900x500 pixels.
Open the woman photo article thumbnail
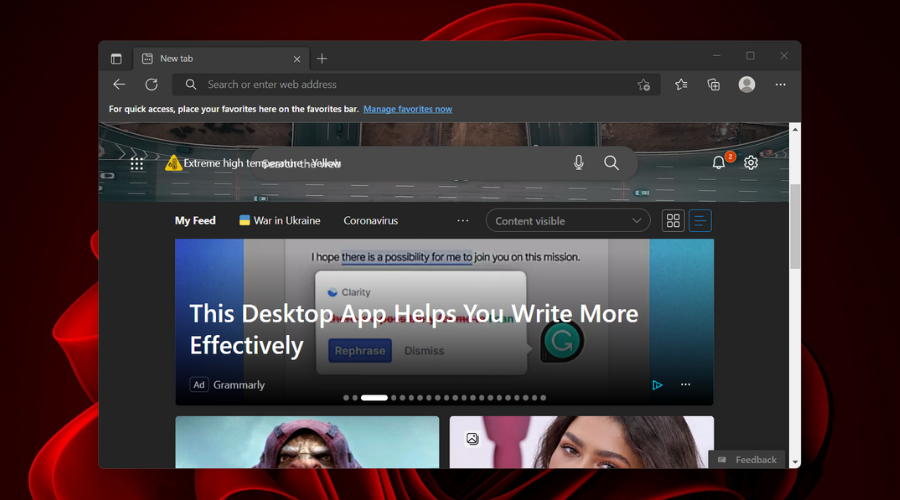click(581, 442)
